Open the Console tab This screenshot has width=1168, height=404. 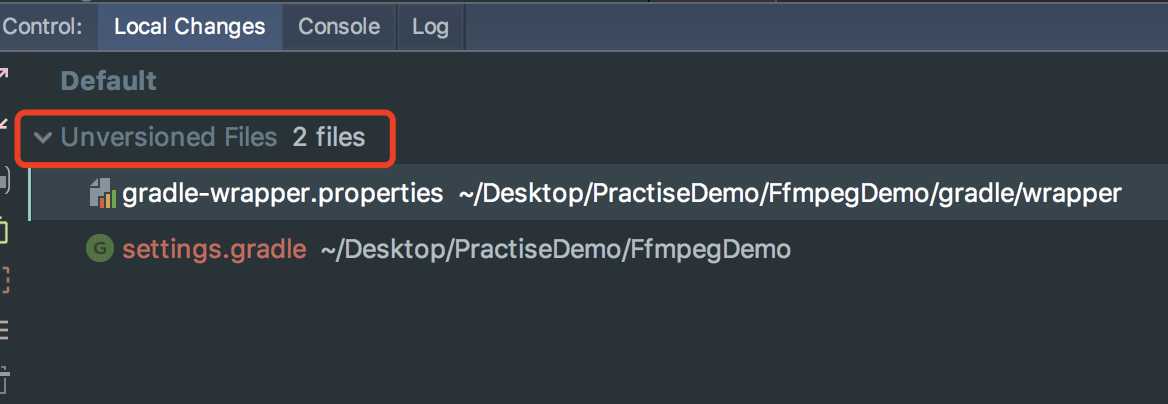(x=339, y=27)
